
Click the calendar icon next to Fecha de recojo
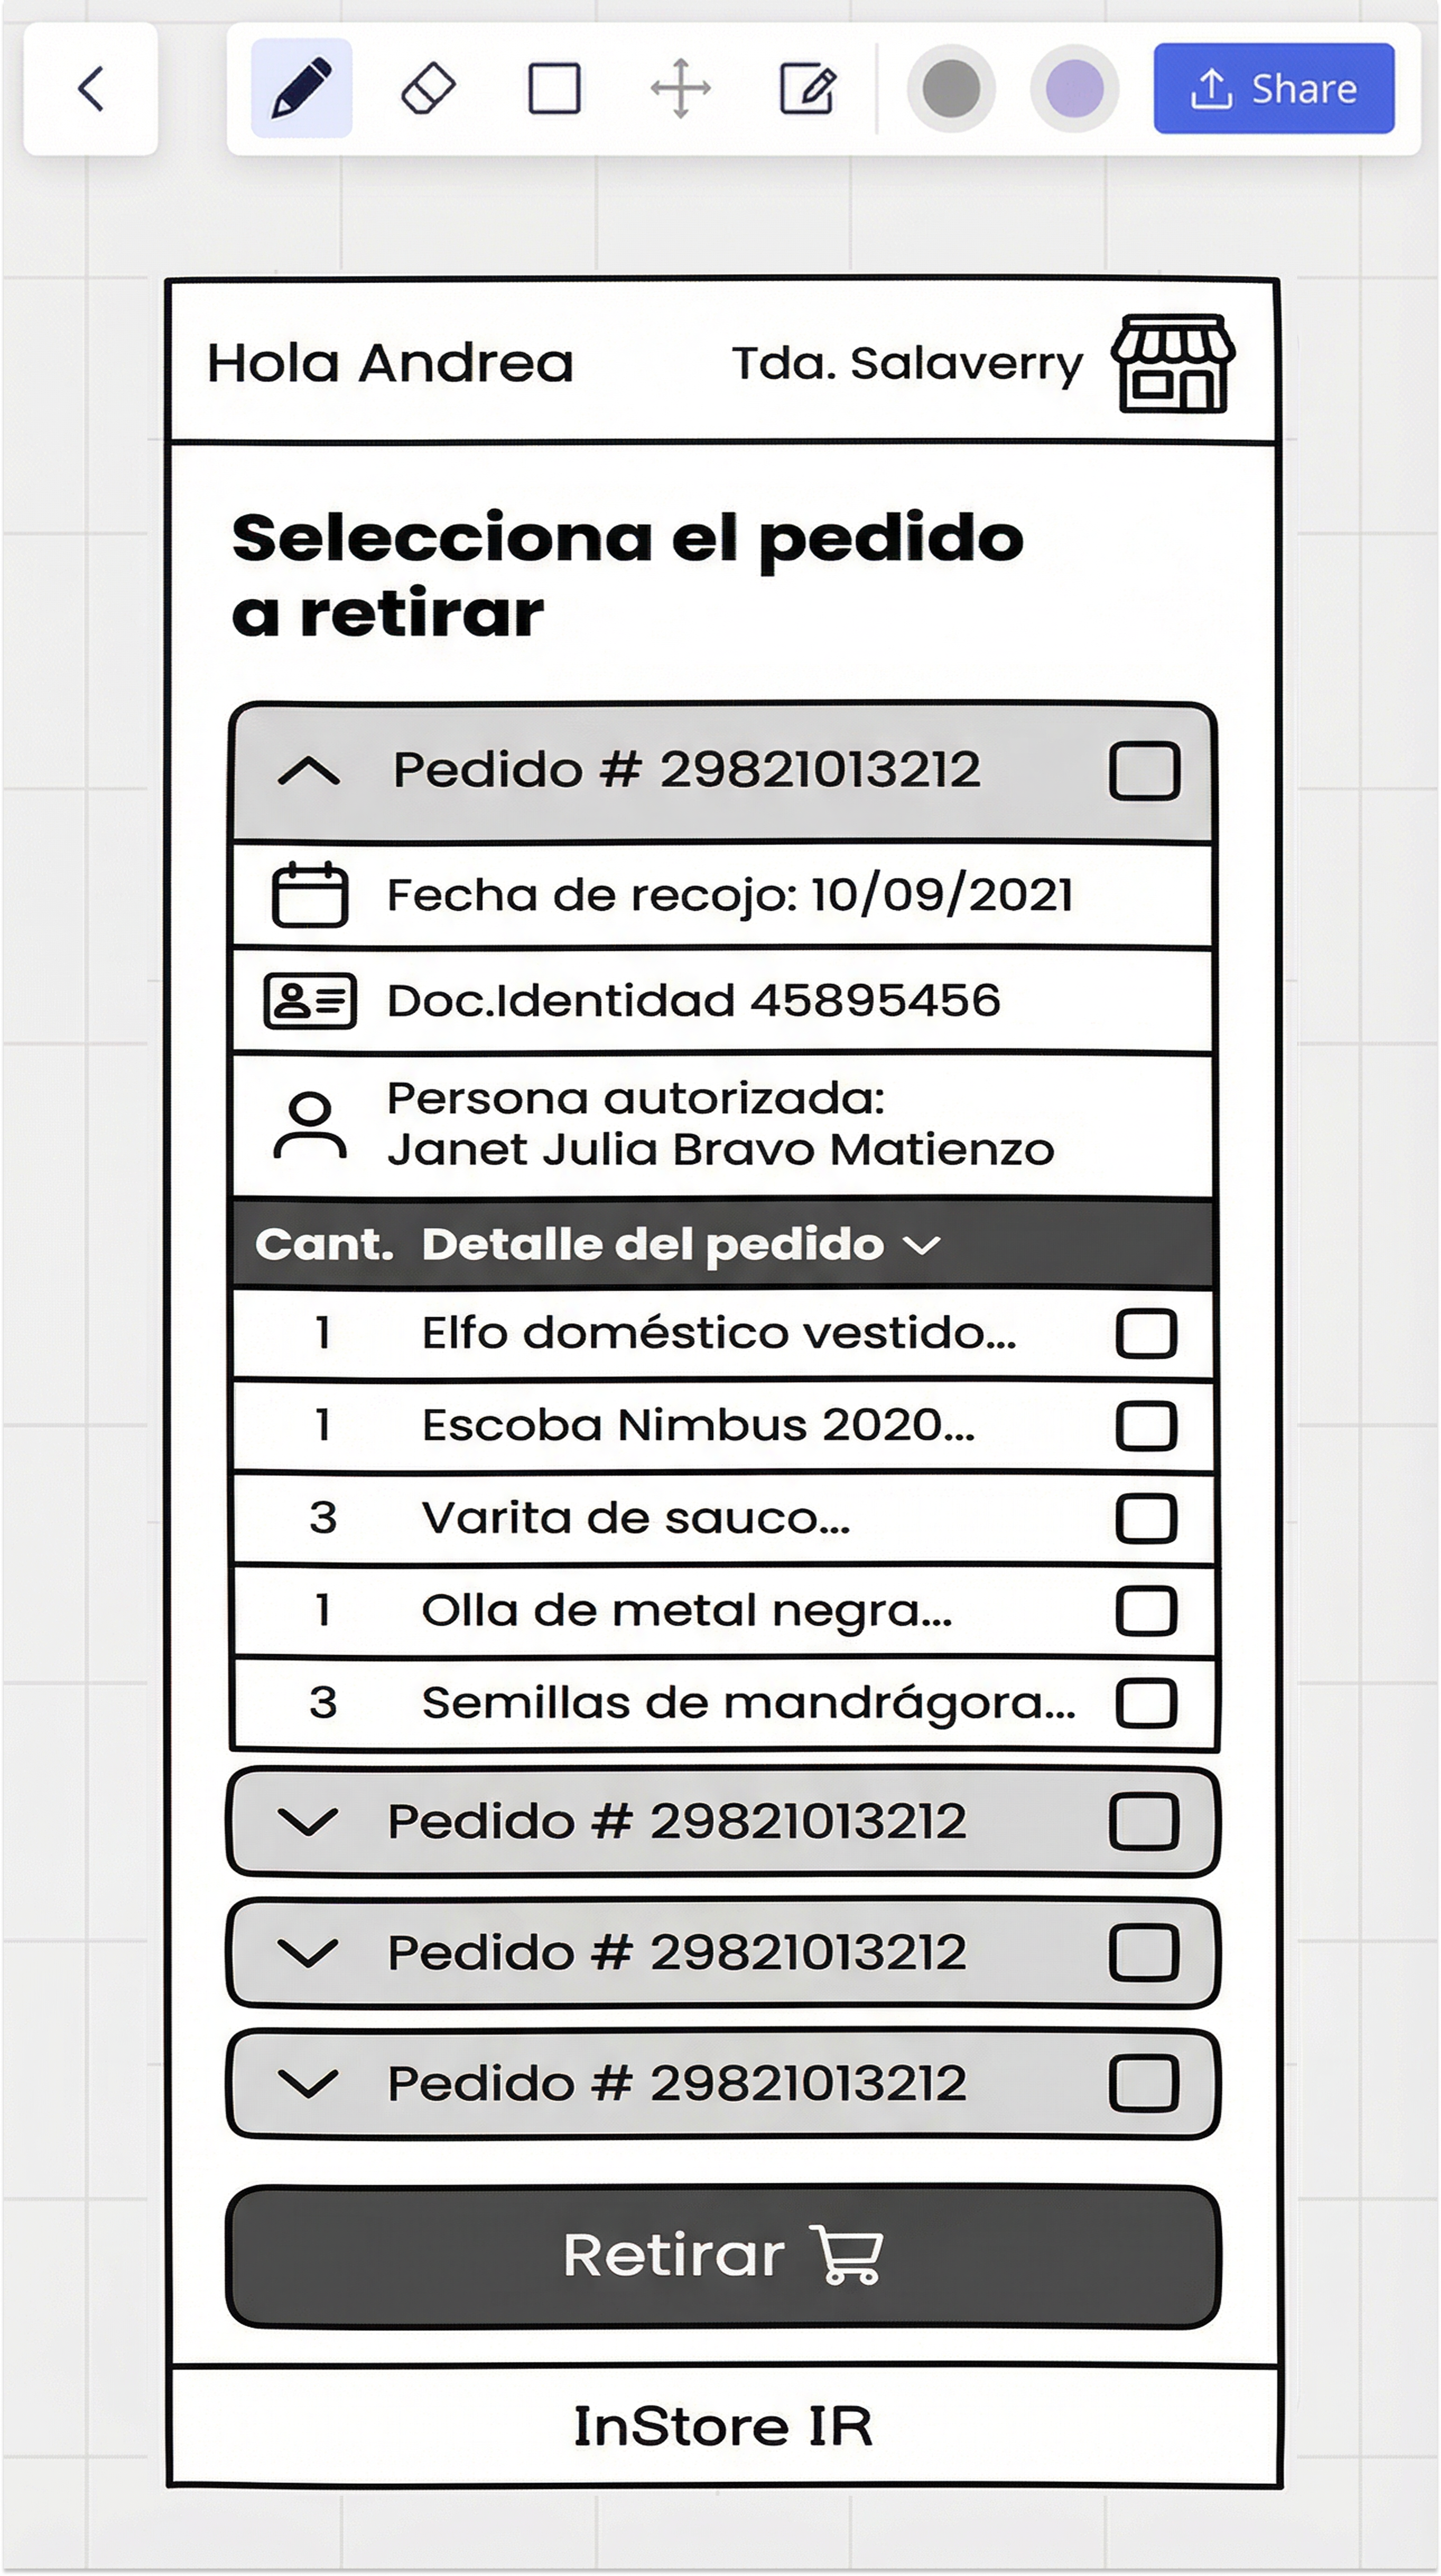click(310, 895)
